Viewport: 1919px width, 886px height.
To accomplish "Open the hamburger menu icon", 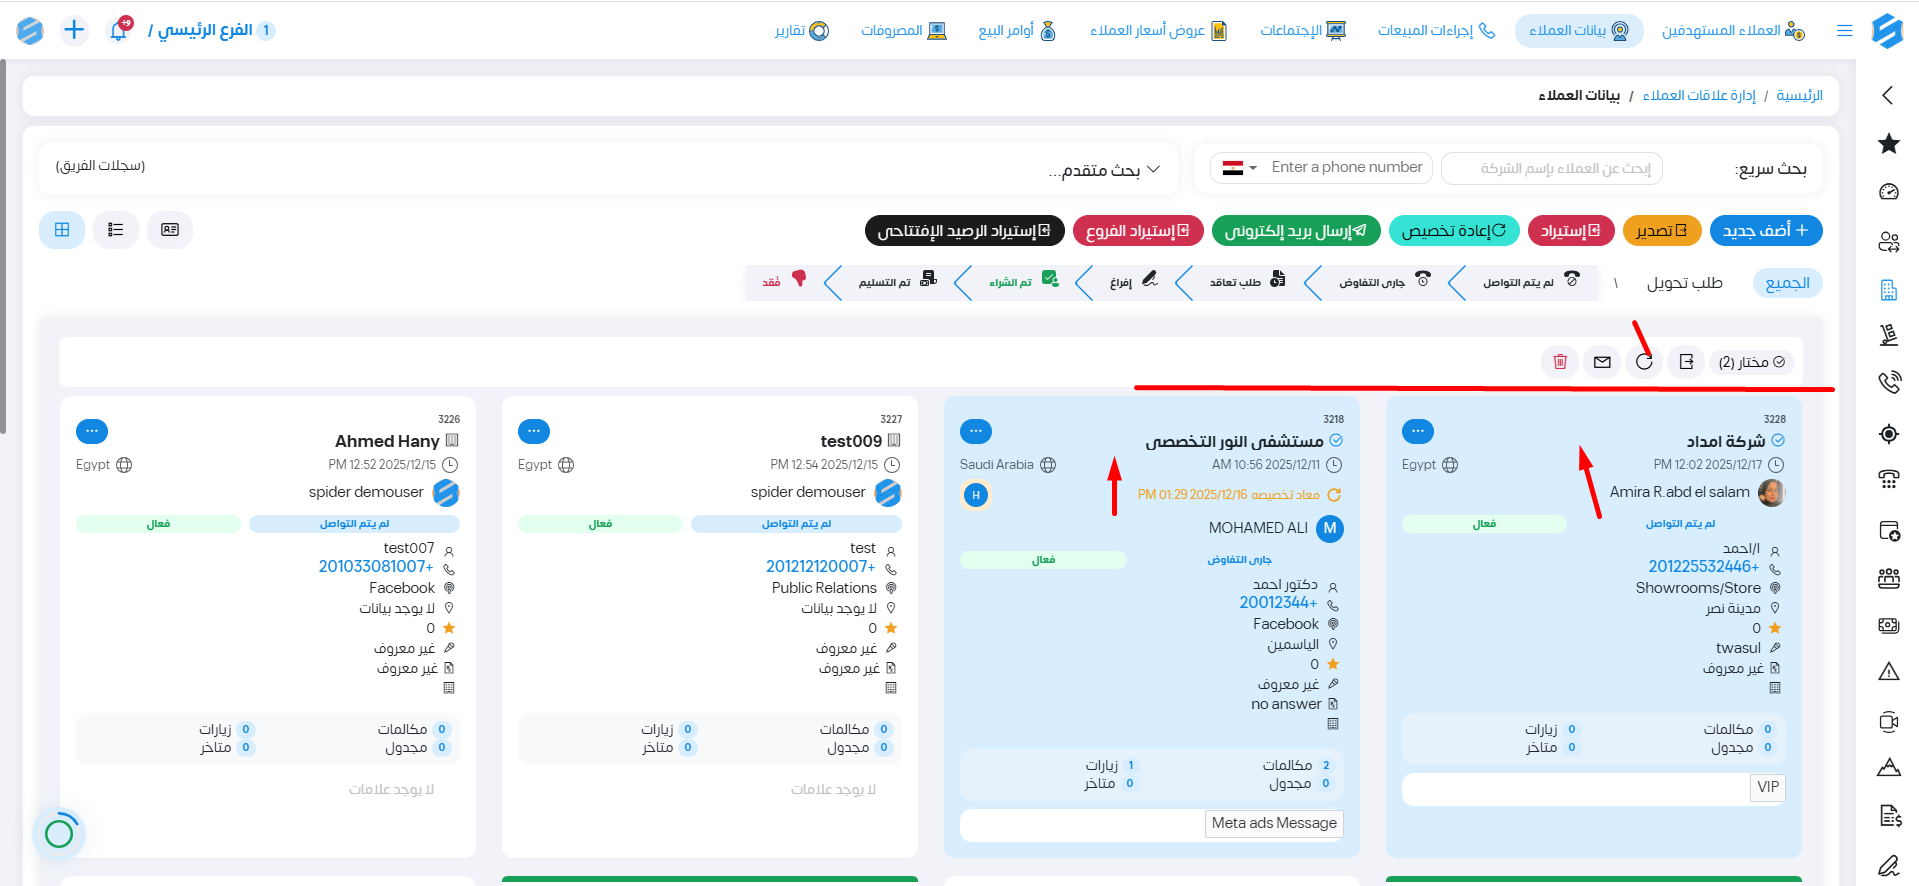I will coord(1844,31).
